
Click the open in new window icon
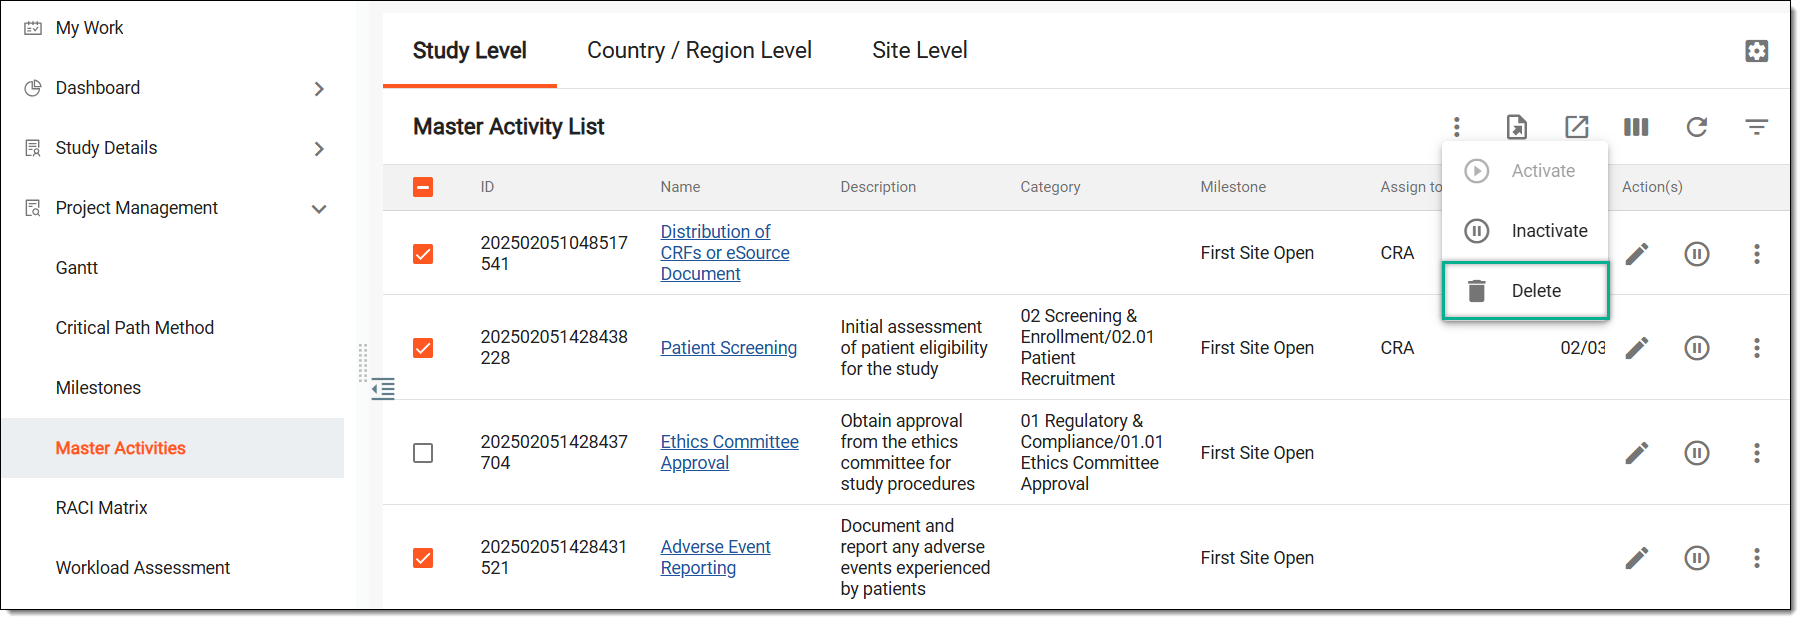(x=1576, y=127)
